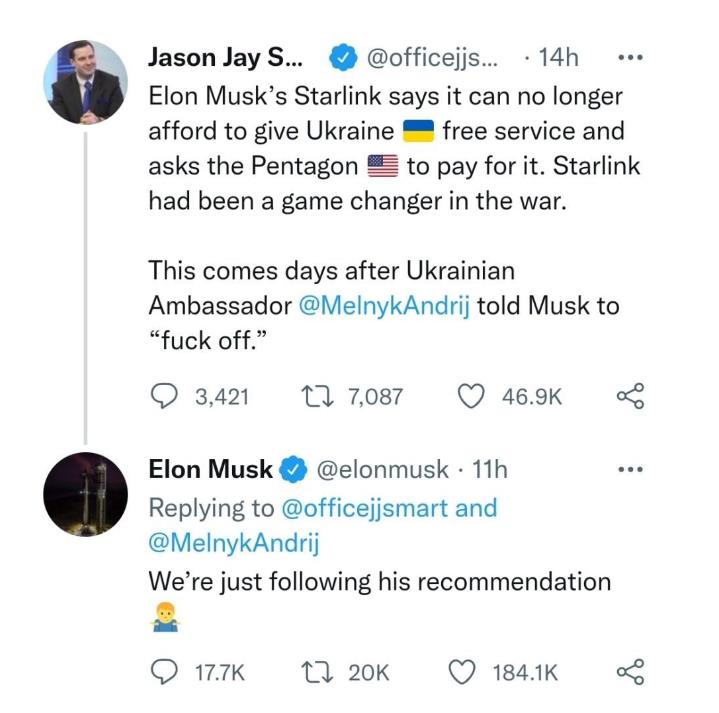Open @MelnykAndrij mention in Jason's tweet
Screen dimensions: 719x713
[x=384, y=305]
